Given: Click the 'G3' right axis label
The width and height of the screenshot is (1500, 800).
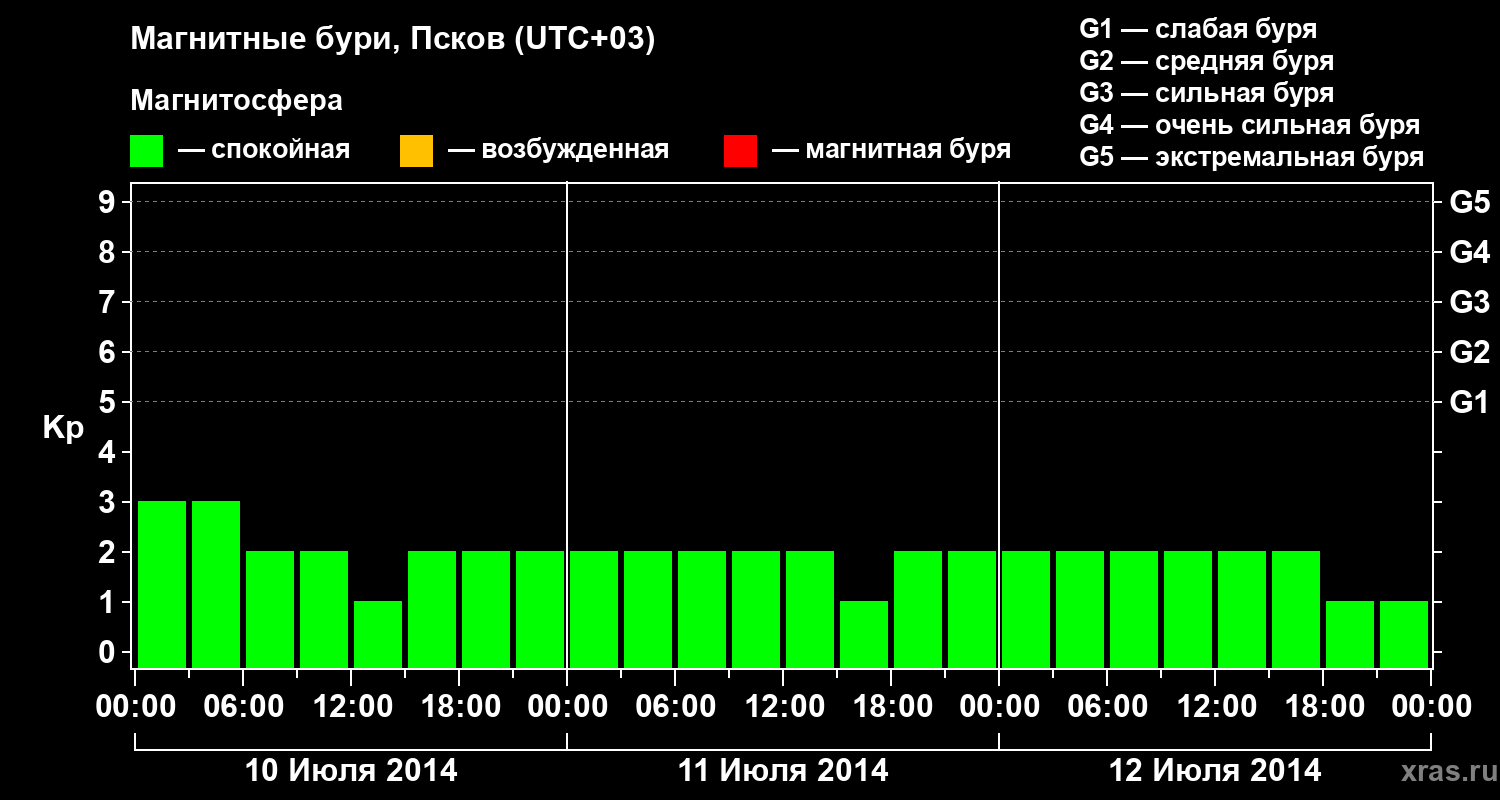Looking at the screenshot, I should click(x=1469, y=302).
